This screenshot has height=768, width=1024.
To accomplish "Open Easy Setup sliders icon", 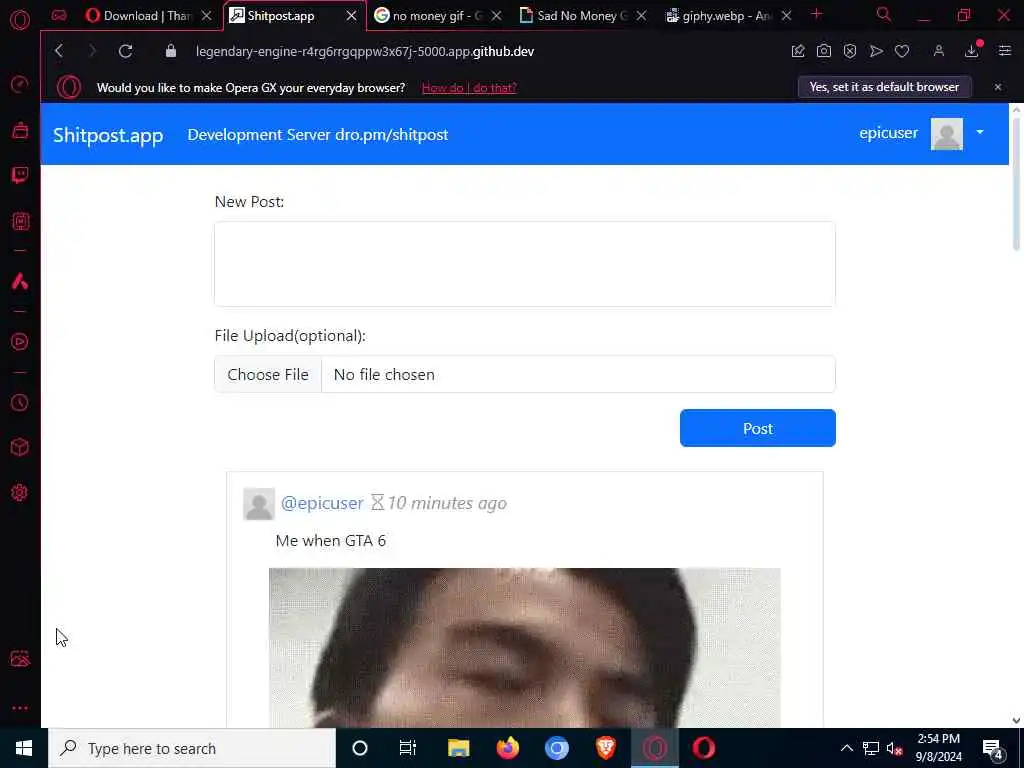I will click(1004, 51).
